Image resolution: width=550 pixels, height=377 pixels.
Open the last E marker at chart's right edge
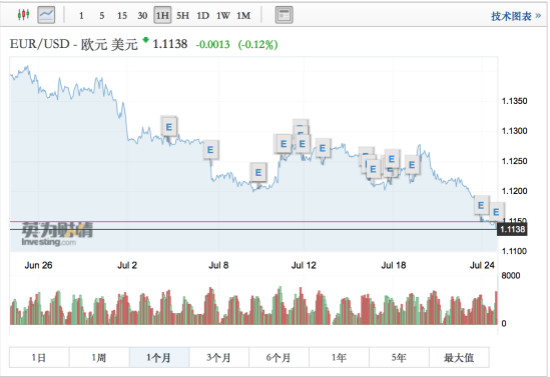(x=496, y=212)
